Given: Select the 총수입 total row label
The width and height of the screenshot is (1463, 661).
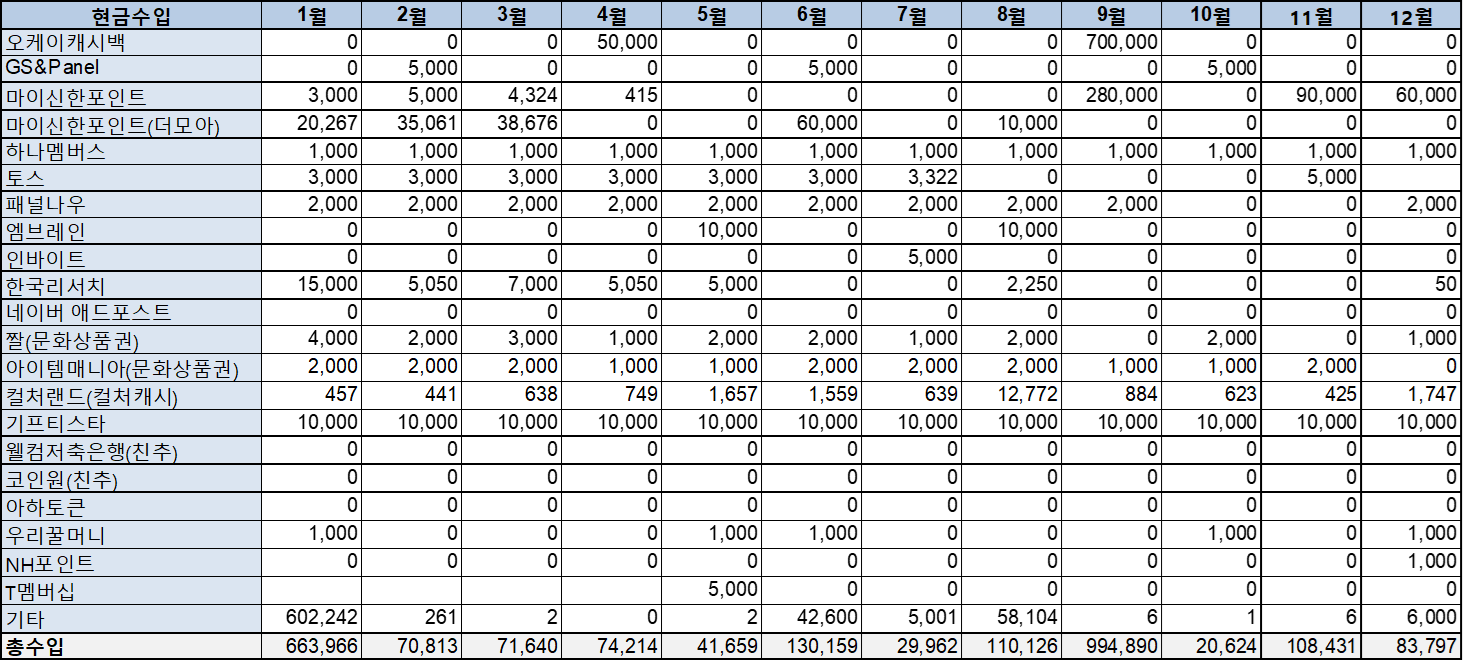Looking at the screenshot, I should point(131,646).
